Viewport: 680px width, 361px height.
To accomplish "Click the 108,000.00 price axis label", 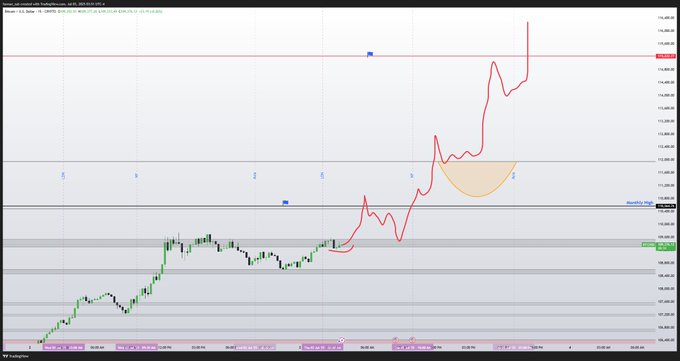I will pyautogui.click(x=666, y=288).
